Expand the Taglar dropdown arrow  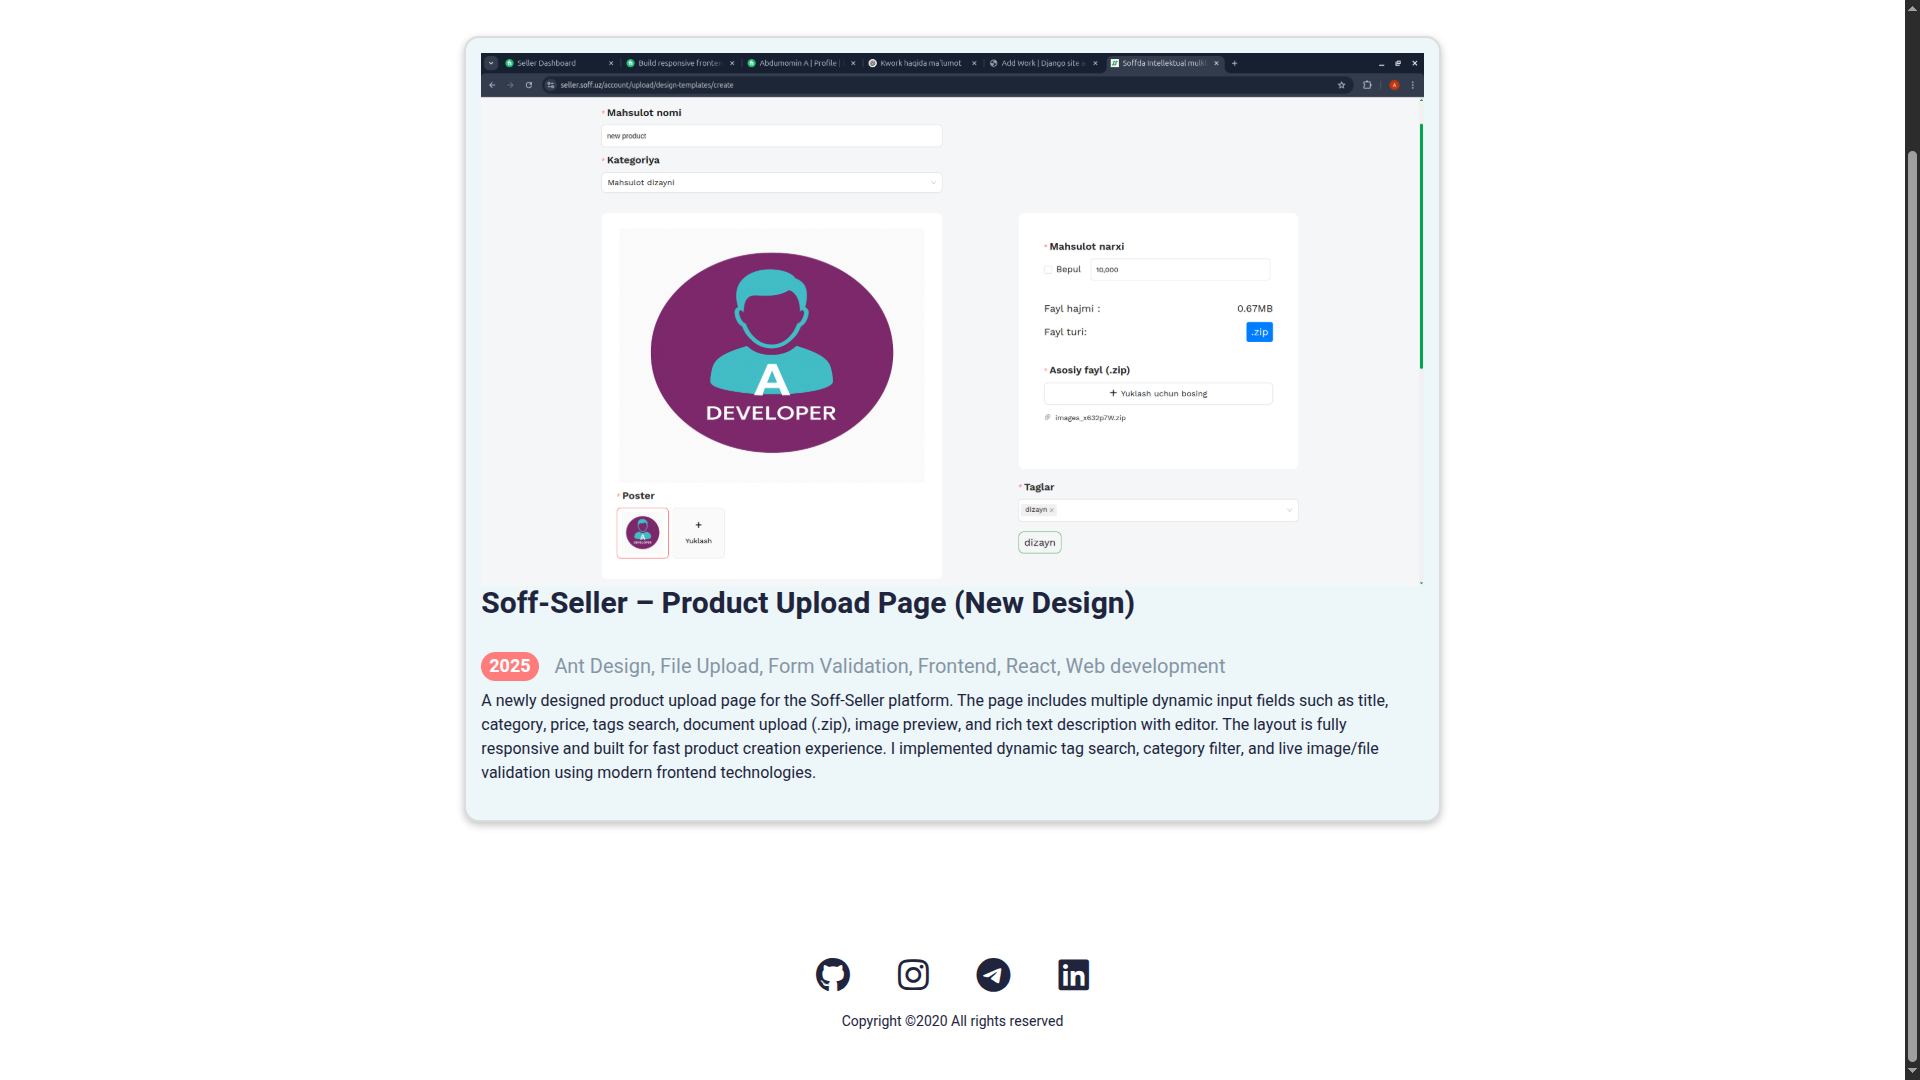pos(1289,510)
